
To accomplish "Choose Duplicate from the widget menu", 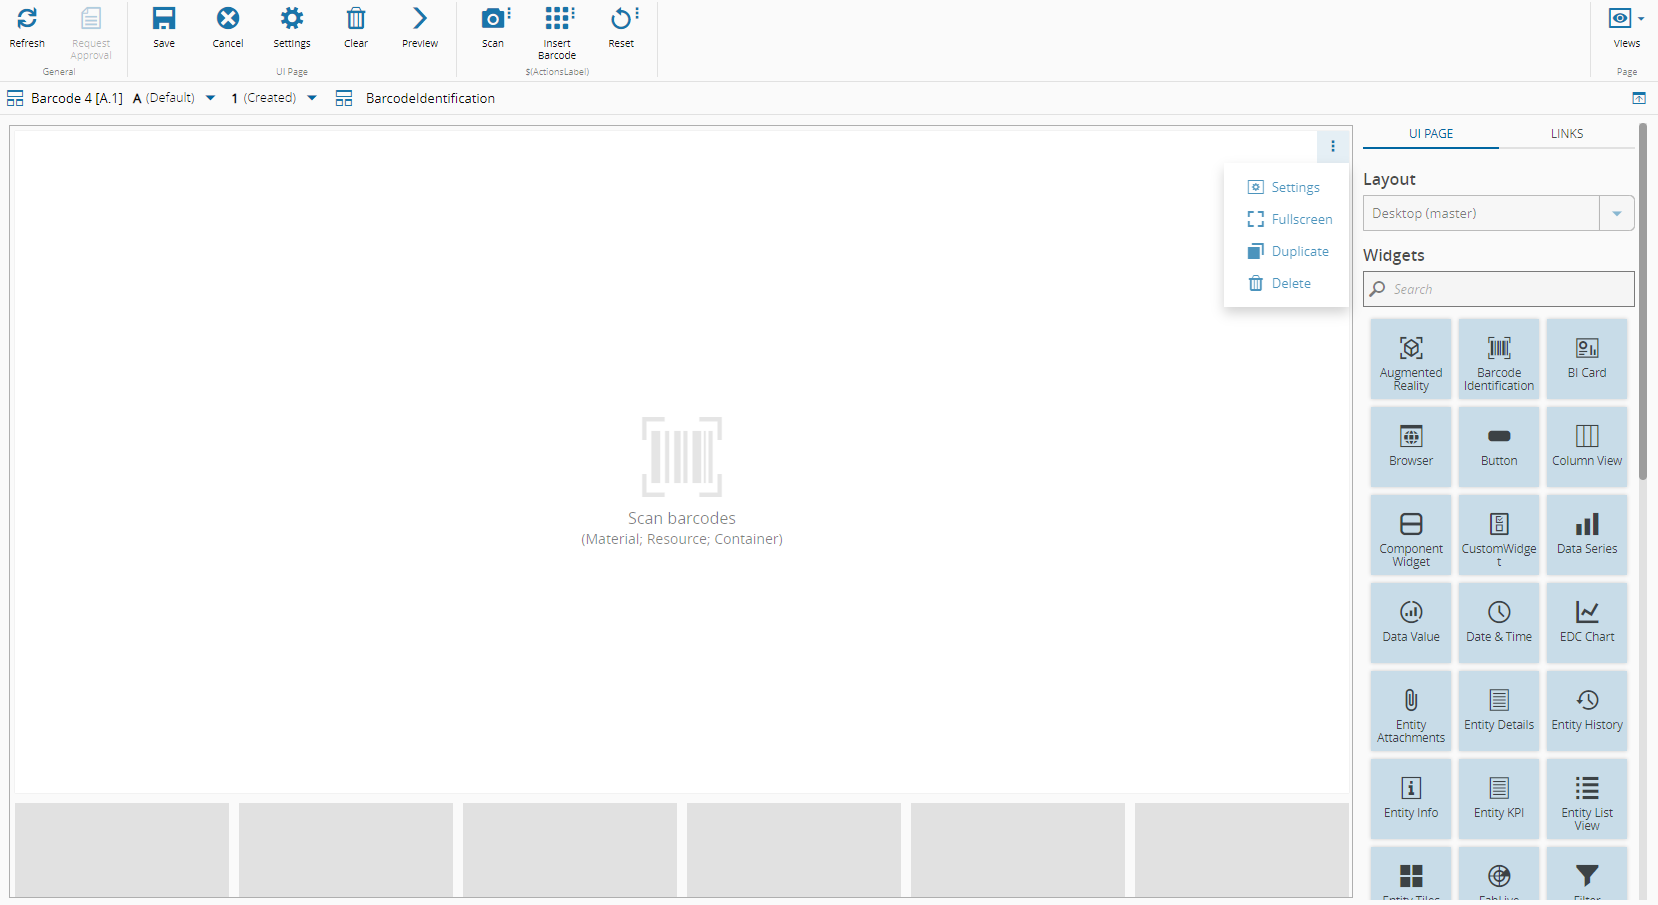I will pos(1299,252).
